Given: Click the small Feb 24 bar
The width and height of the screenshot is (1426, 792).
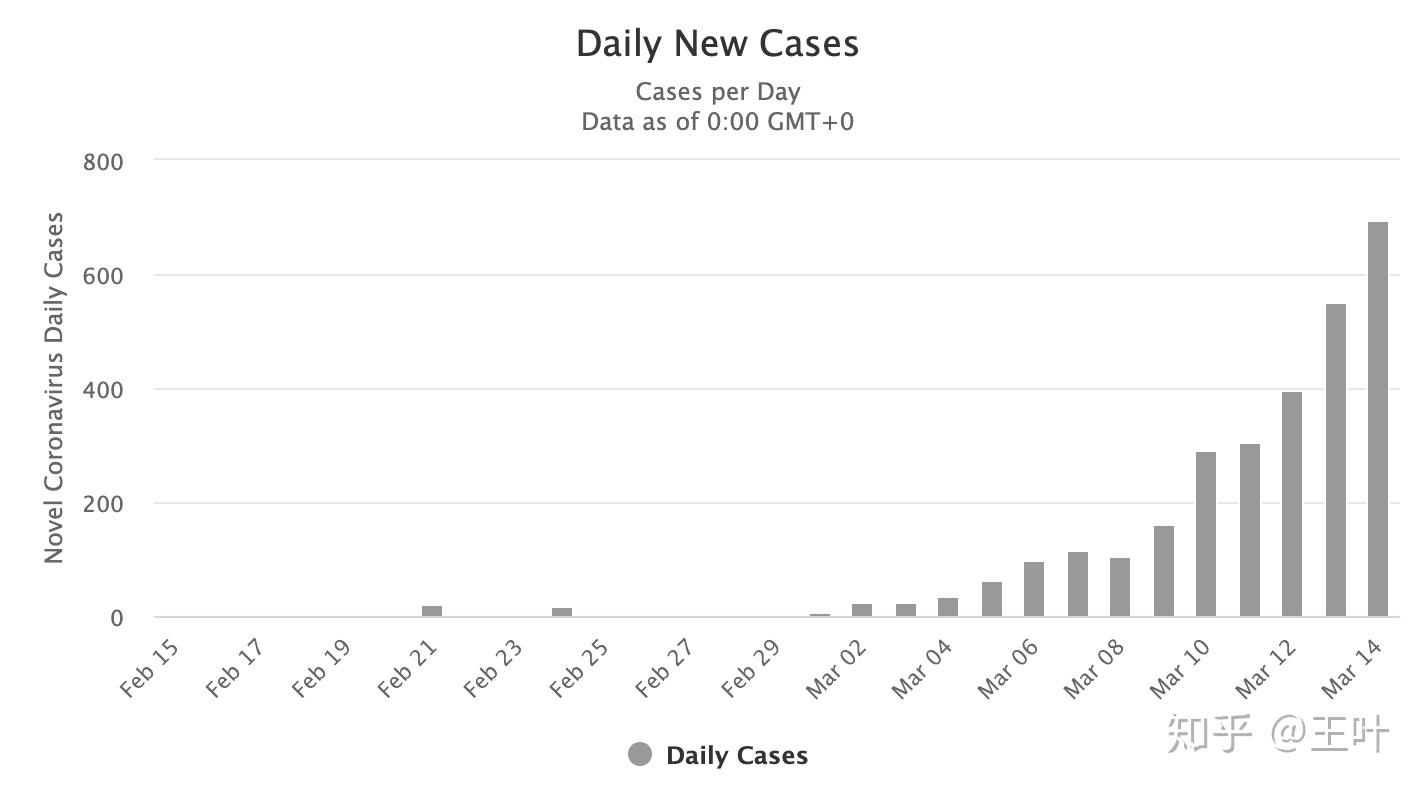Looking at the screenshot, I should pos(562,612).
